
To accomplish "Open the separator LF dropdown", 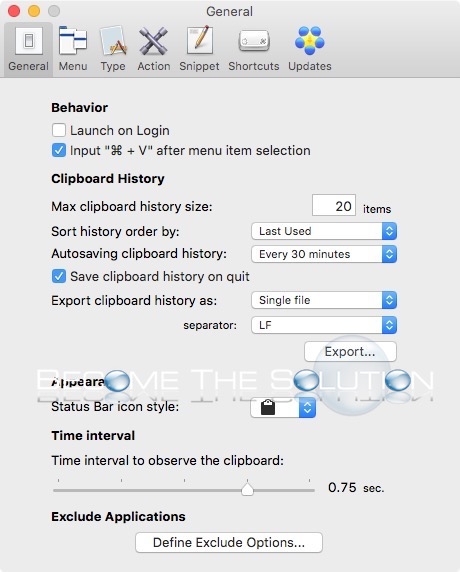I will coord(324,325).
